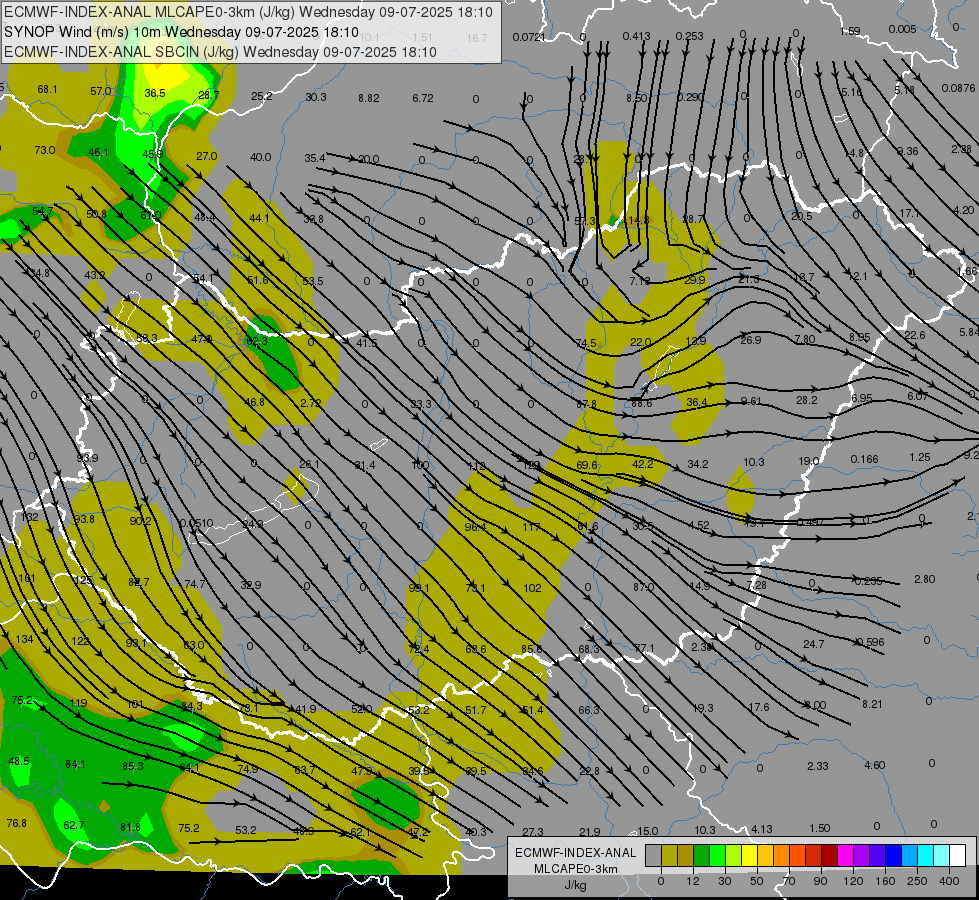
Task: Click the legend tick label 250
Action: point(917,881)
